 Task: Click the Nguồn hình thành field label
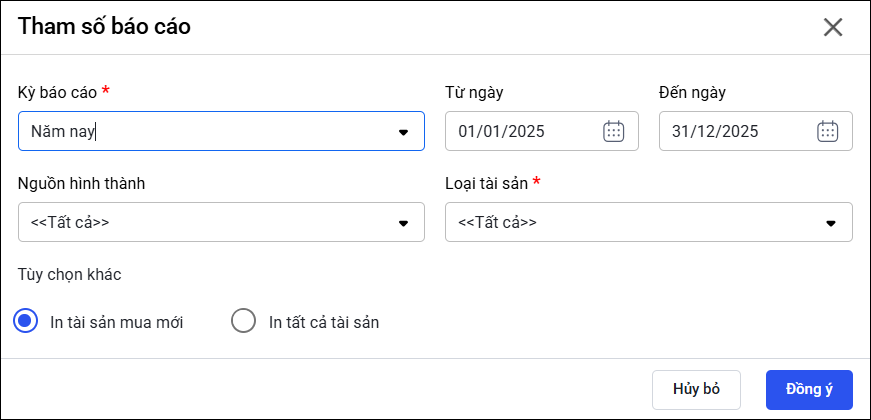pos(82,183)
